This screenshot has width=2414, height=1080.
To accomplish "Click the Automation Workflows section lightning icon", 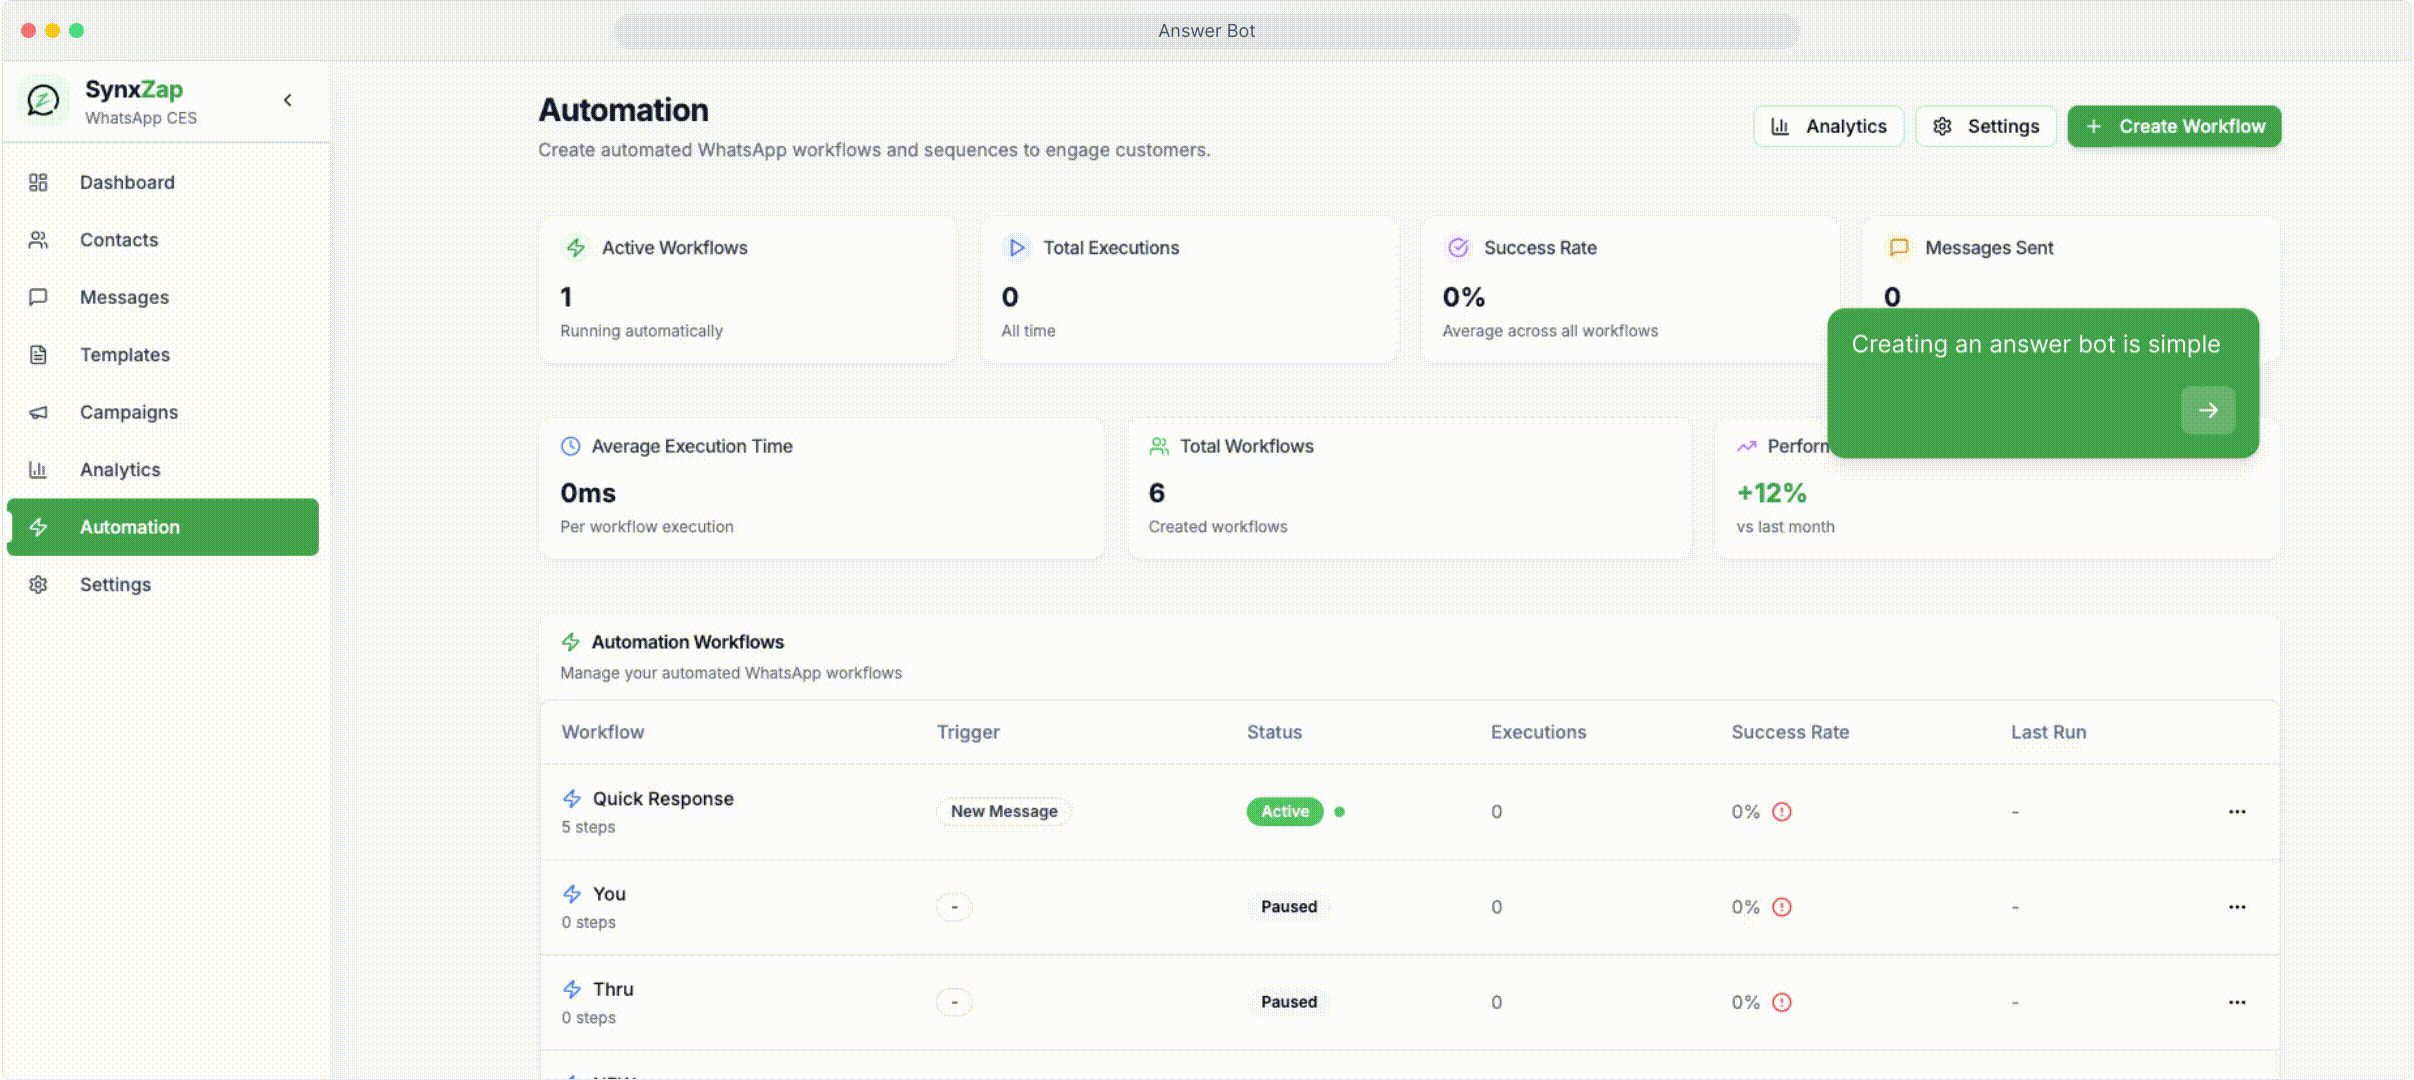I will [x=571, y=642].
